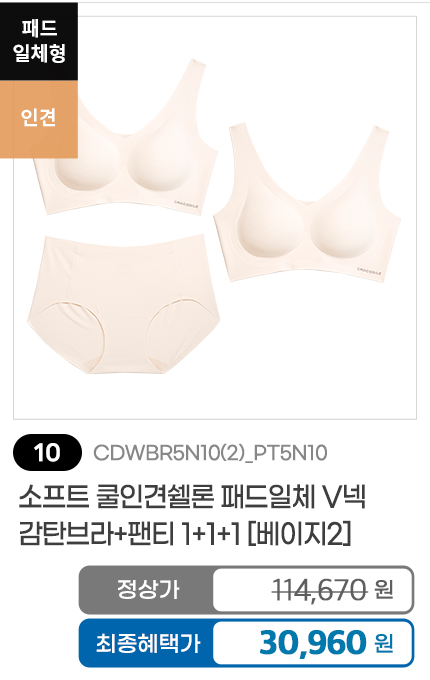This screenshot has height=680, width=430.
Task: Open product title 소프트 쿨인견쉘론 패드일체 V넥
Action: [192, 497]
